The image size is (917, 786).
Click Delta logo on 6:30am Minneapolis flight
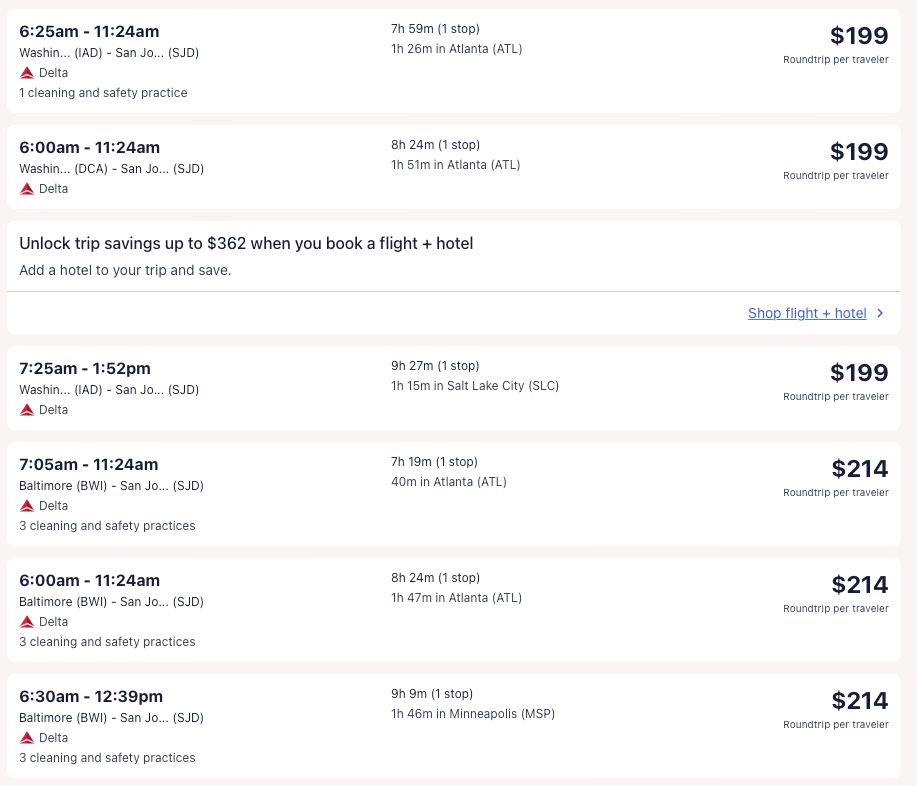(27, 738)
